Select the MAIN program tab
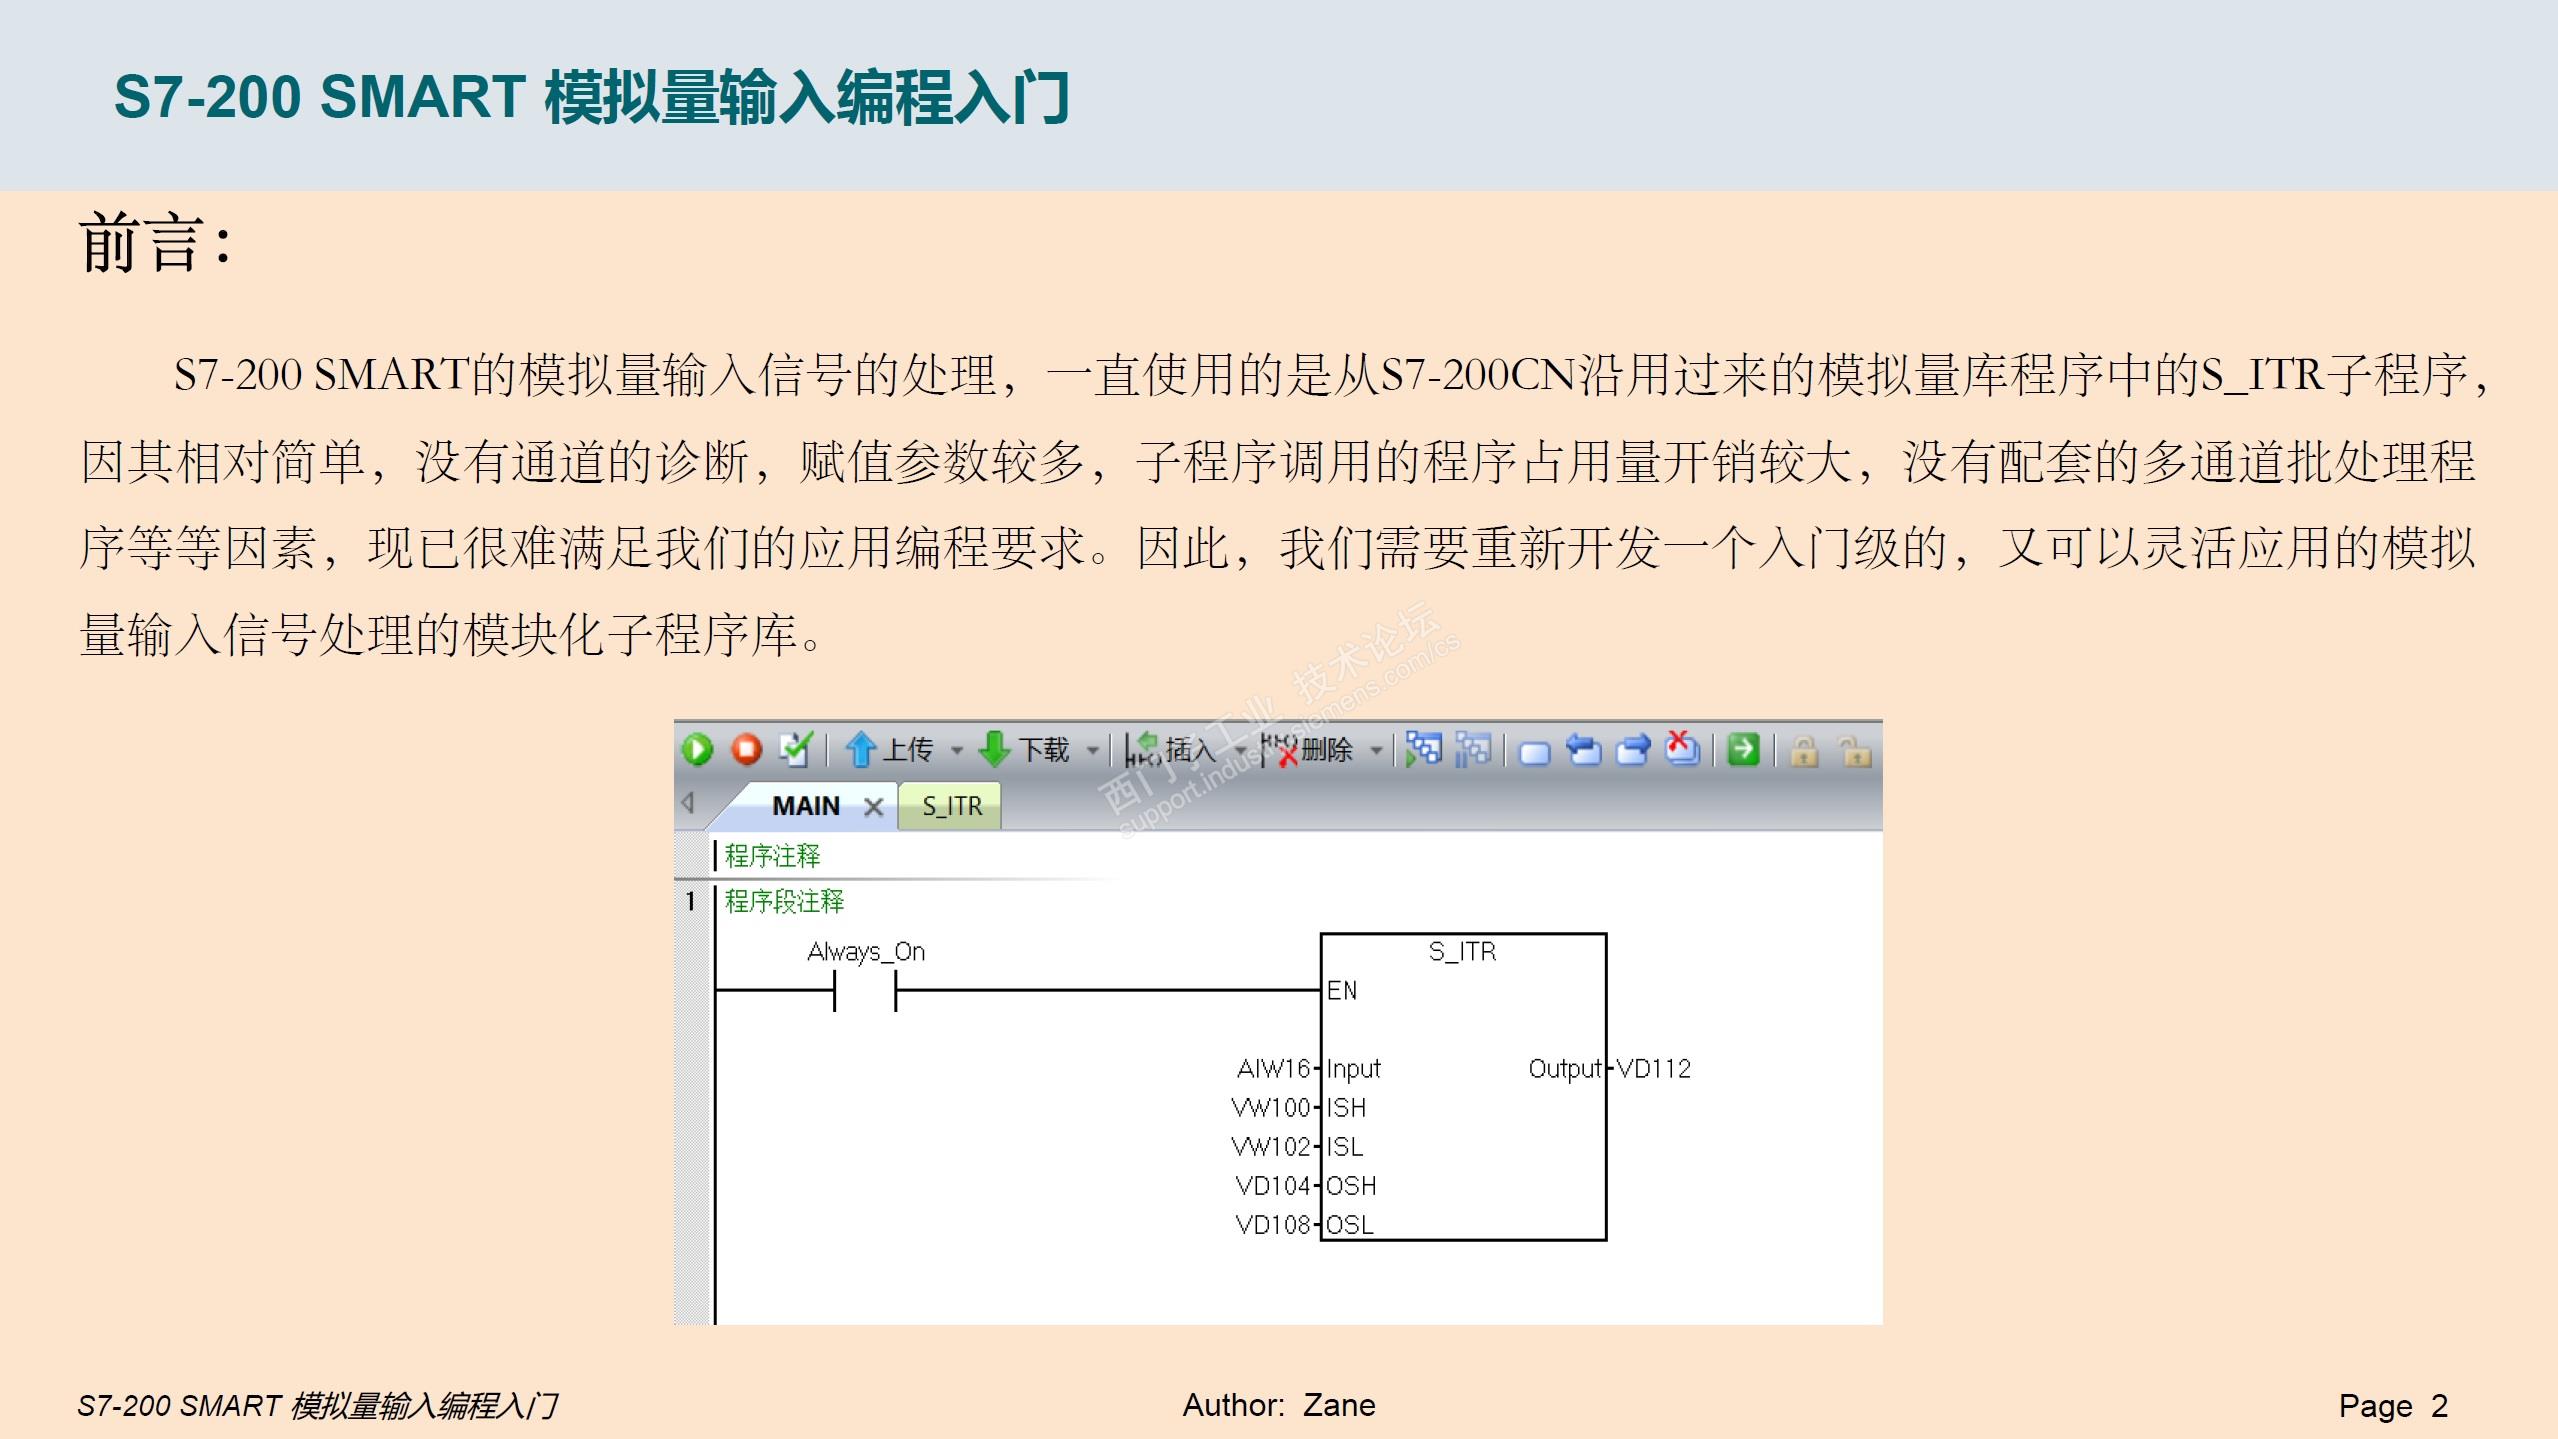 [x=804, y=806]
